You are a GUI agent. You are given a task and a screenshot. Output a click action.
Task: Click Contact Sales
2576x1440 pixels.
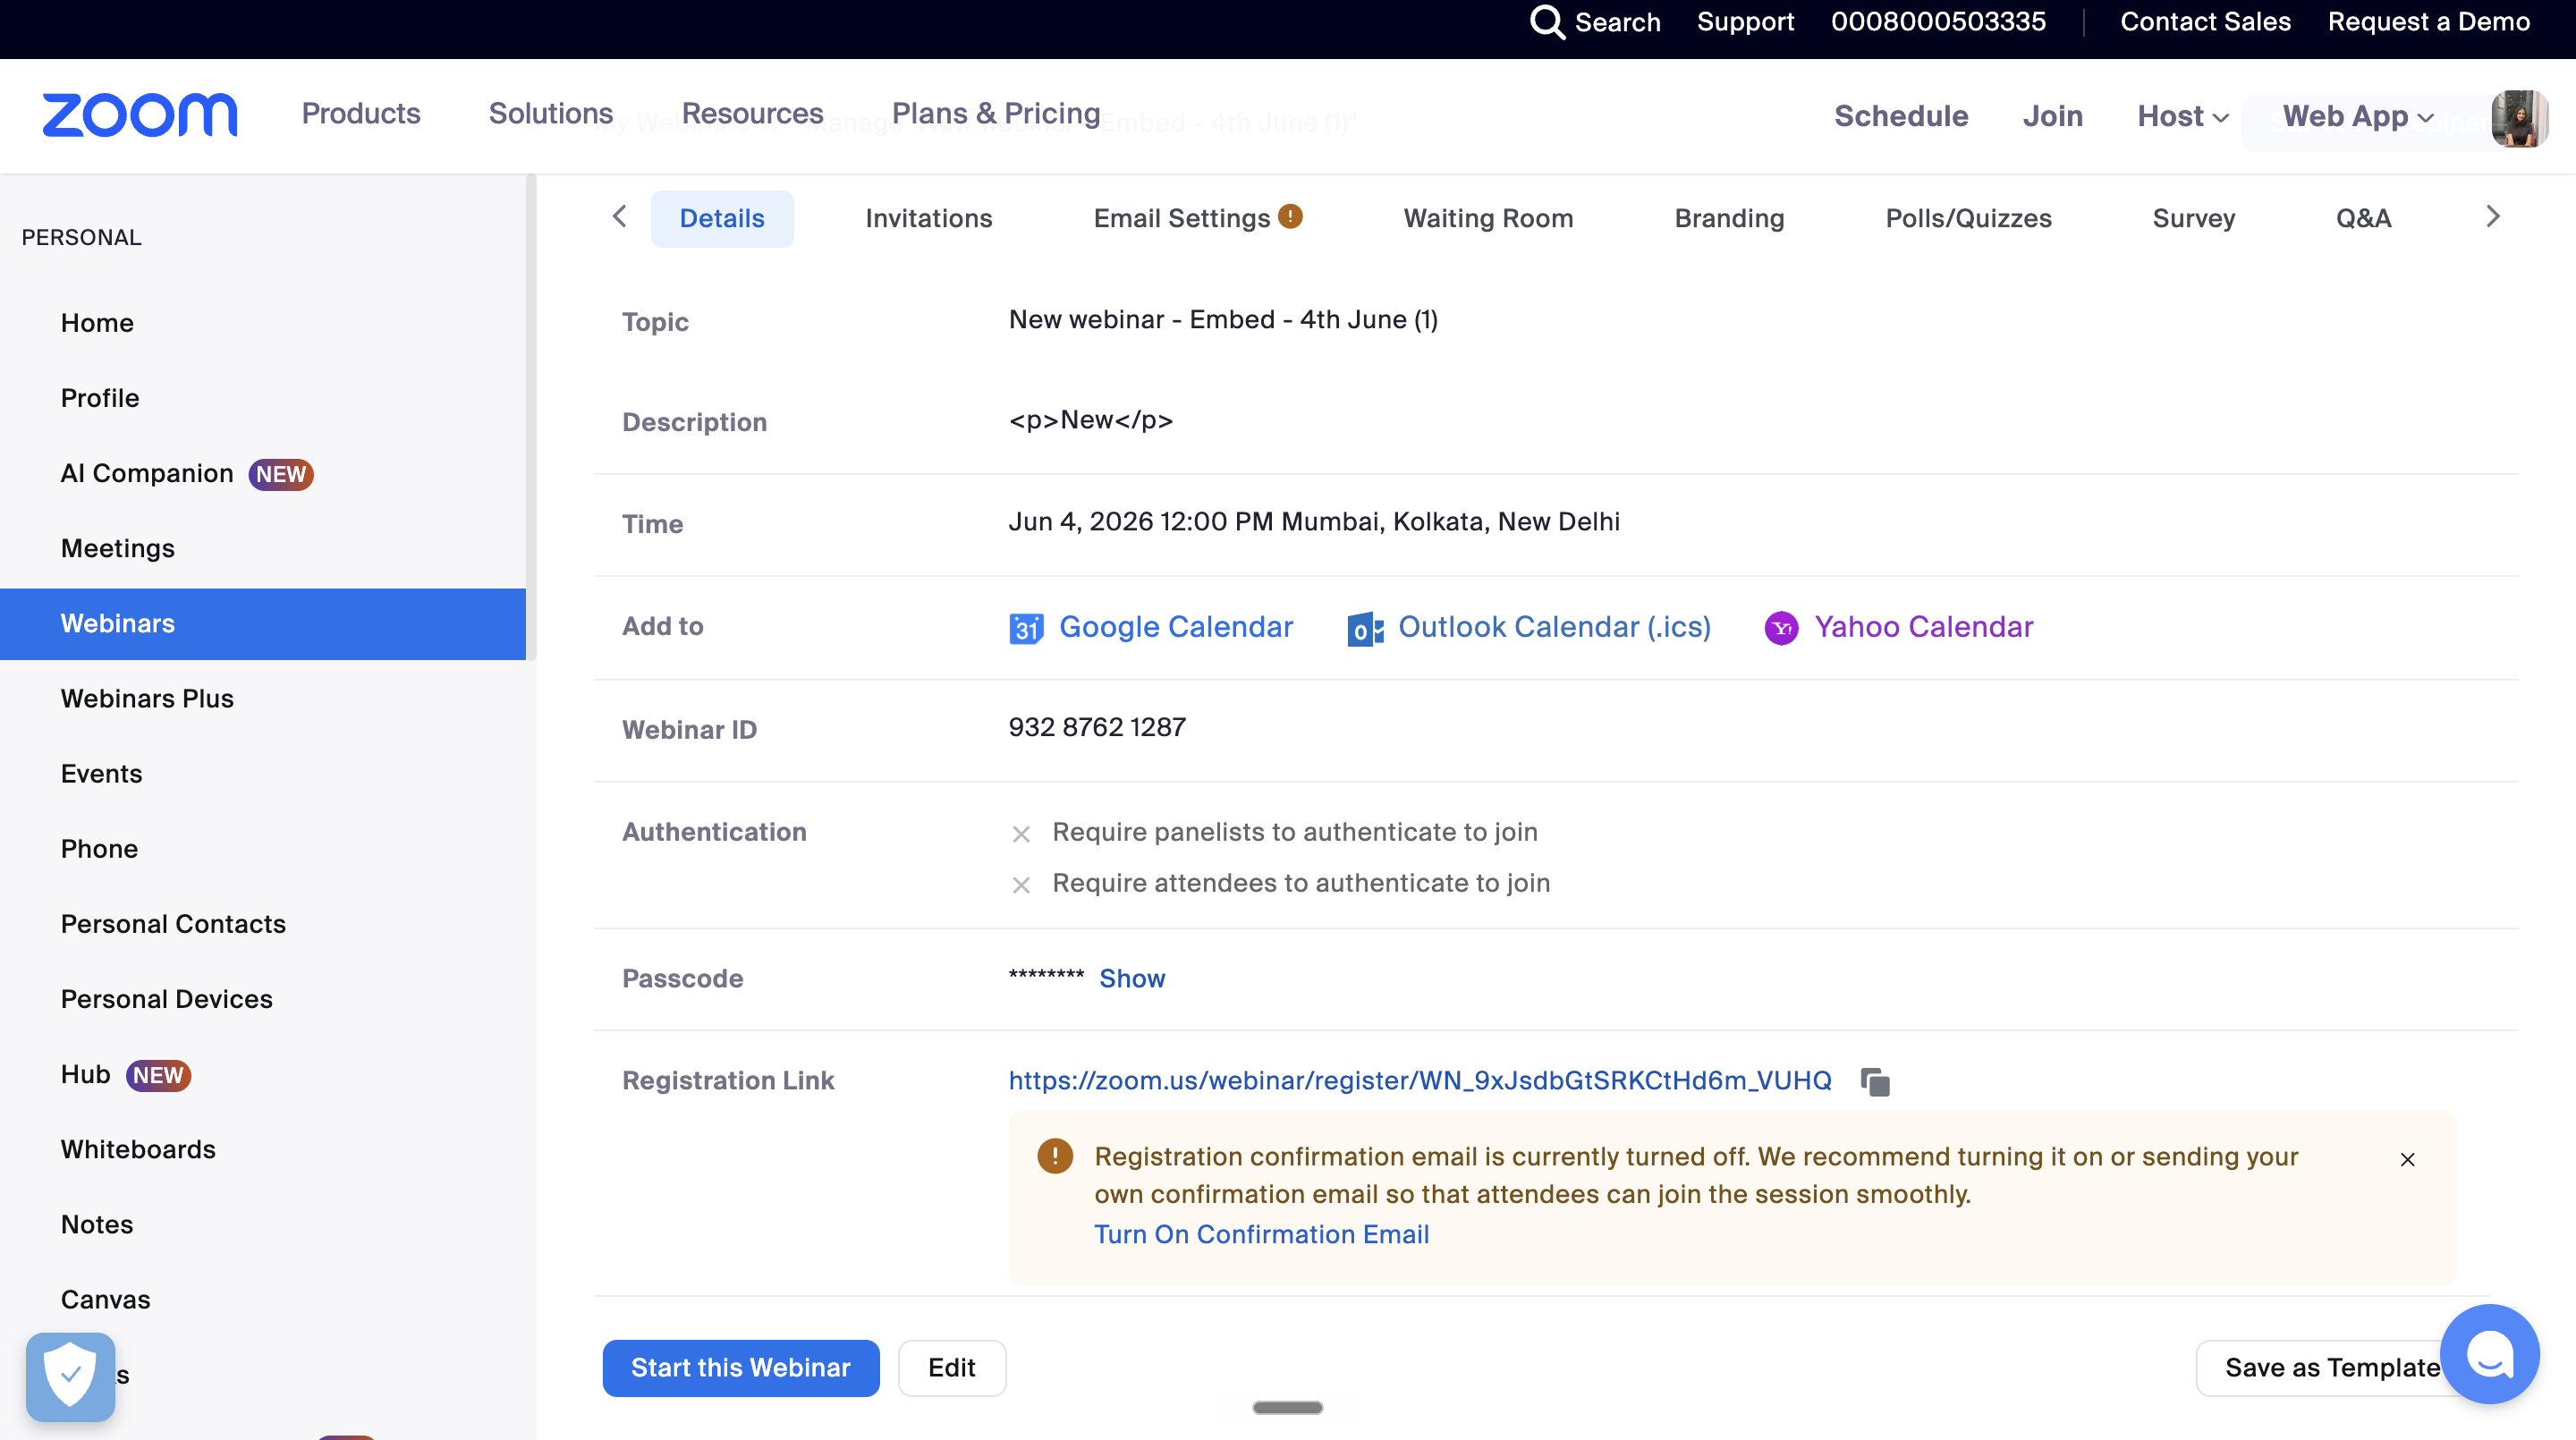tap(2205, 22)
